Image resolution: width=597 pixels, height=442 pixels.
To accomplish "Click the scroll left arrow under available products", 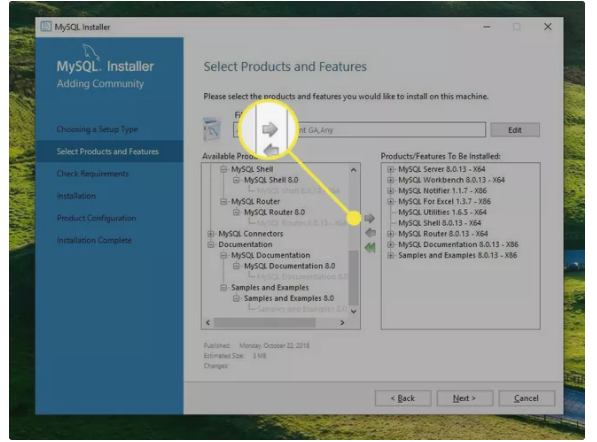I will click(208, 322).
